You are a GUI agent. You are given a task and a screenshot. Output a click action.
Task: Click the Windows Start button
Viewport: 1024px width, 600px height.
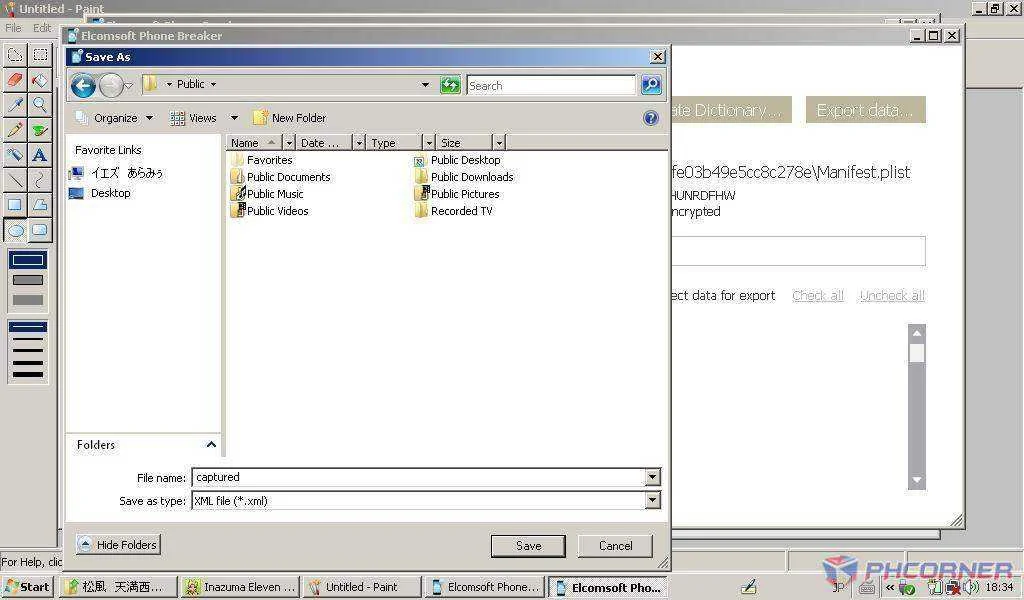pos(26,586)
